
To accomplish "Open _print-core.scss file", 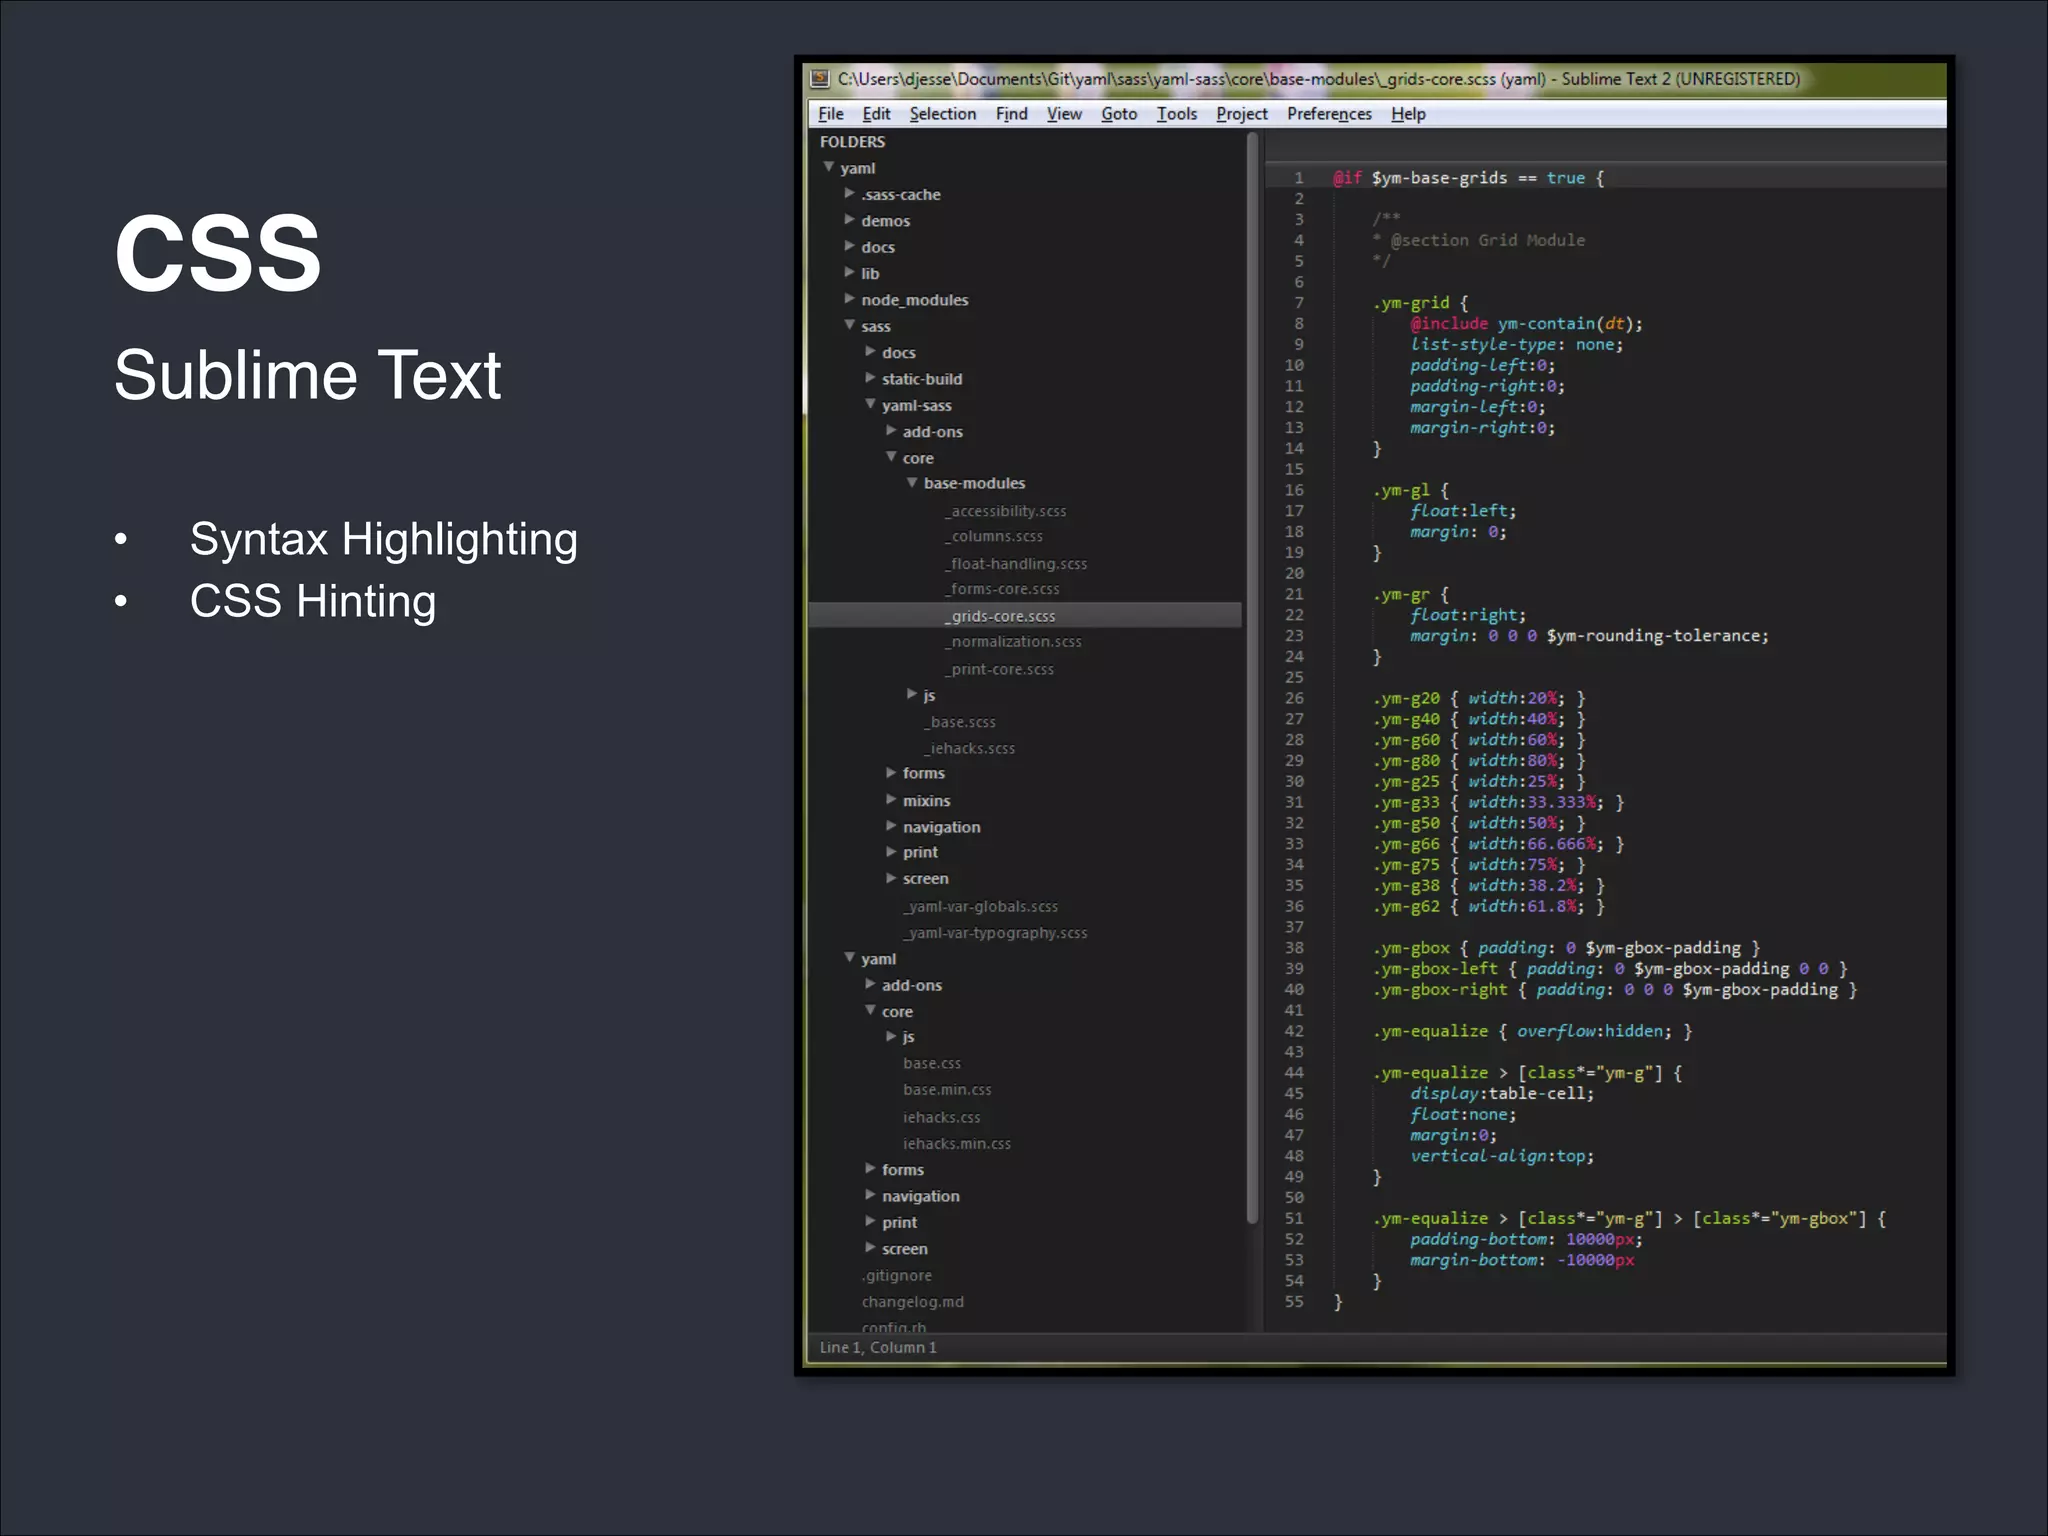I will [998, 669].
